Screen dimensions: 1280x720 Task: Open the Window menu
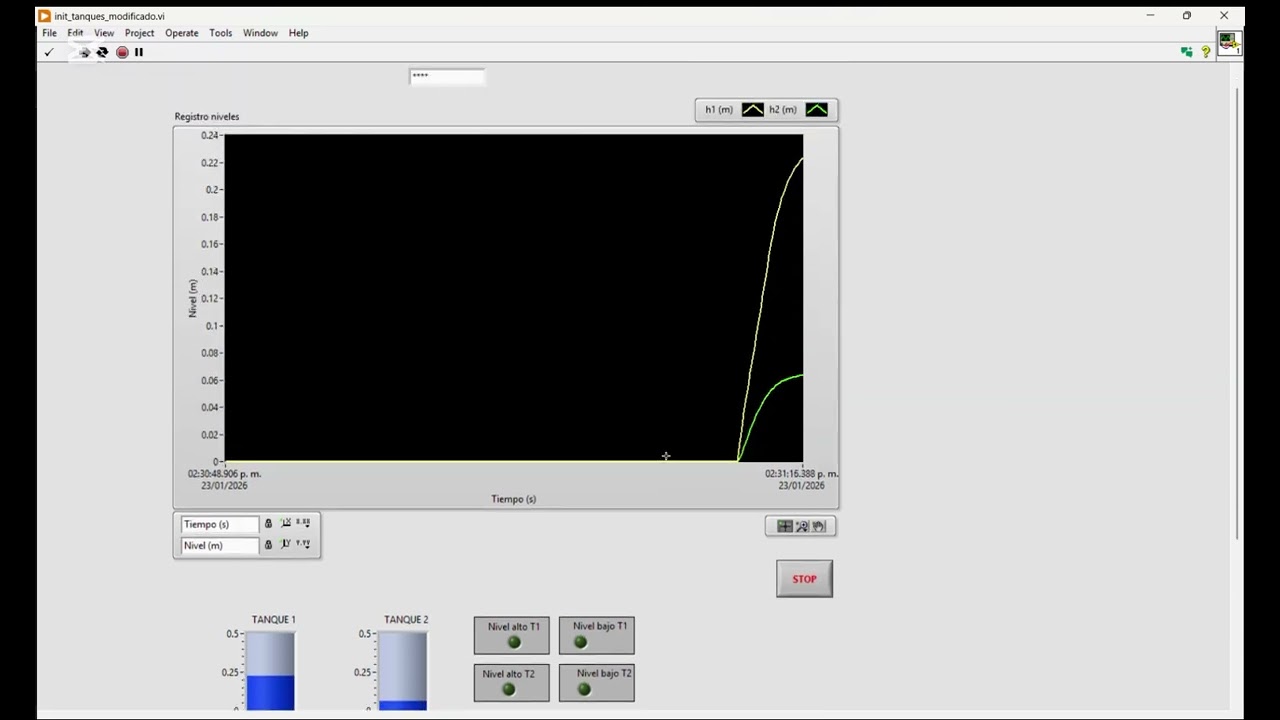(260, 33)
